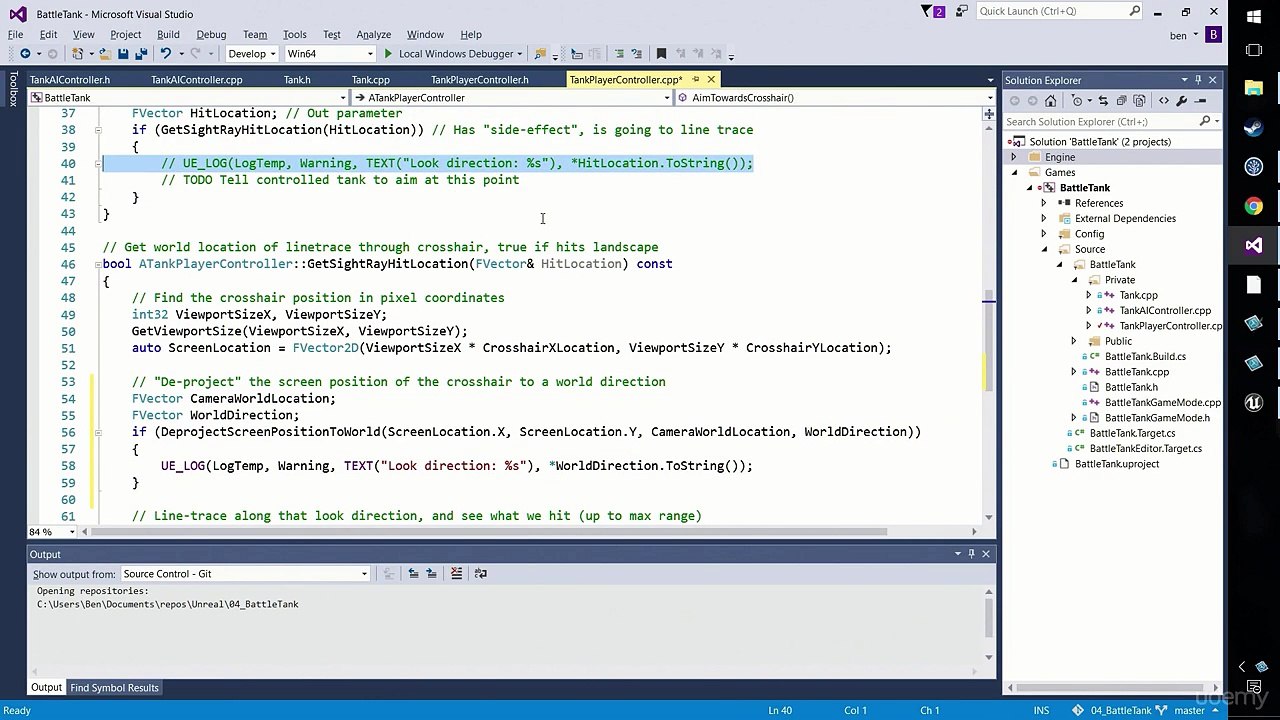Open the Analyze menu
The height and width of the screenshot is (720, 1280).
(x=374, y=34)
